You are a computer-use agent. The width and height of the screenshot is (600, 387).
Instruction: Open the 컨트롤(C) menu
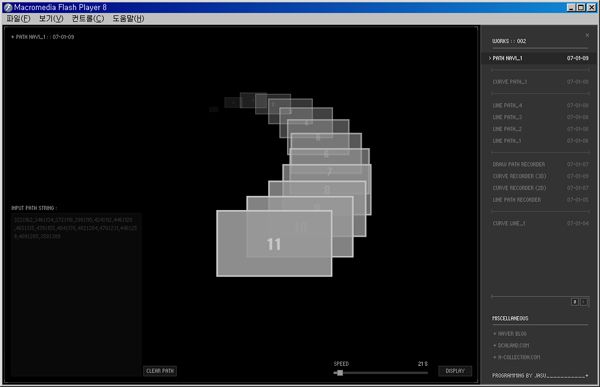pyautogui.click(x=88, y=18)
